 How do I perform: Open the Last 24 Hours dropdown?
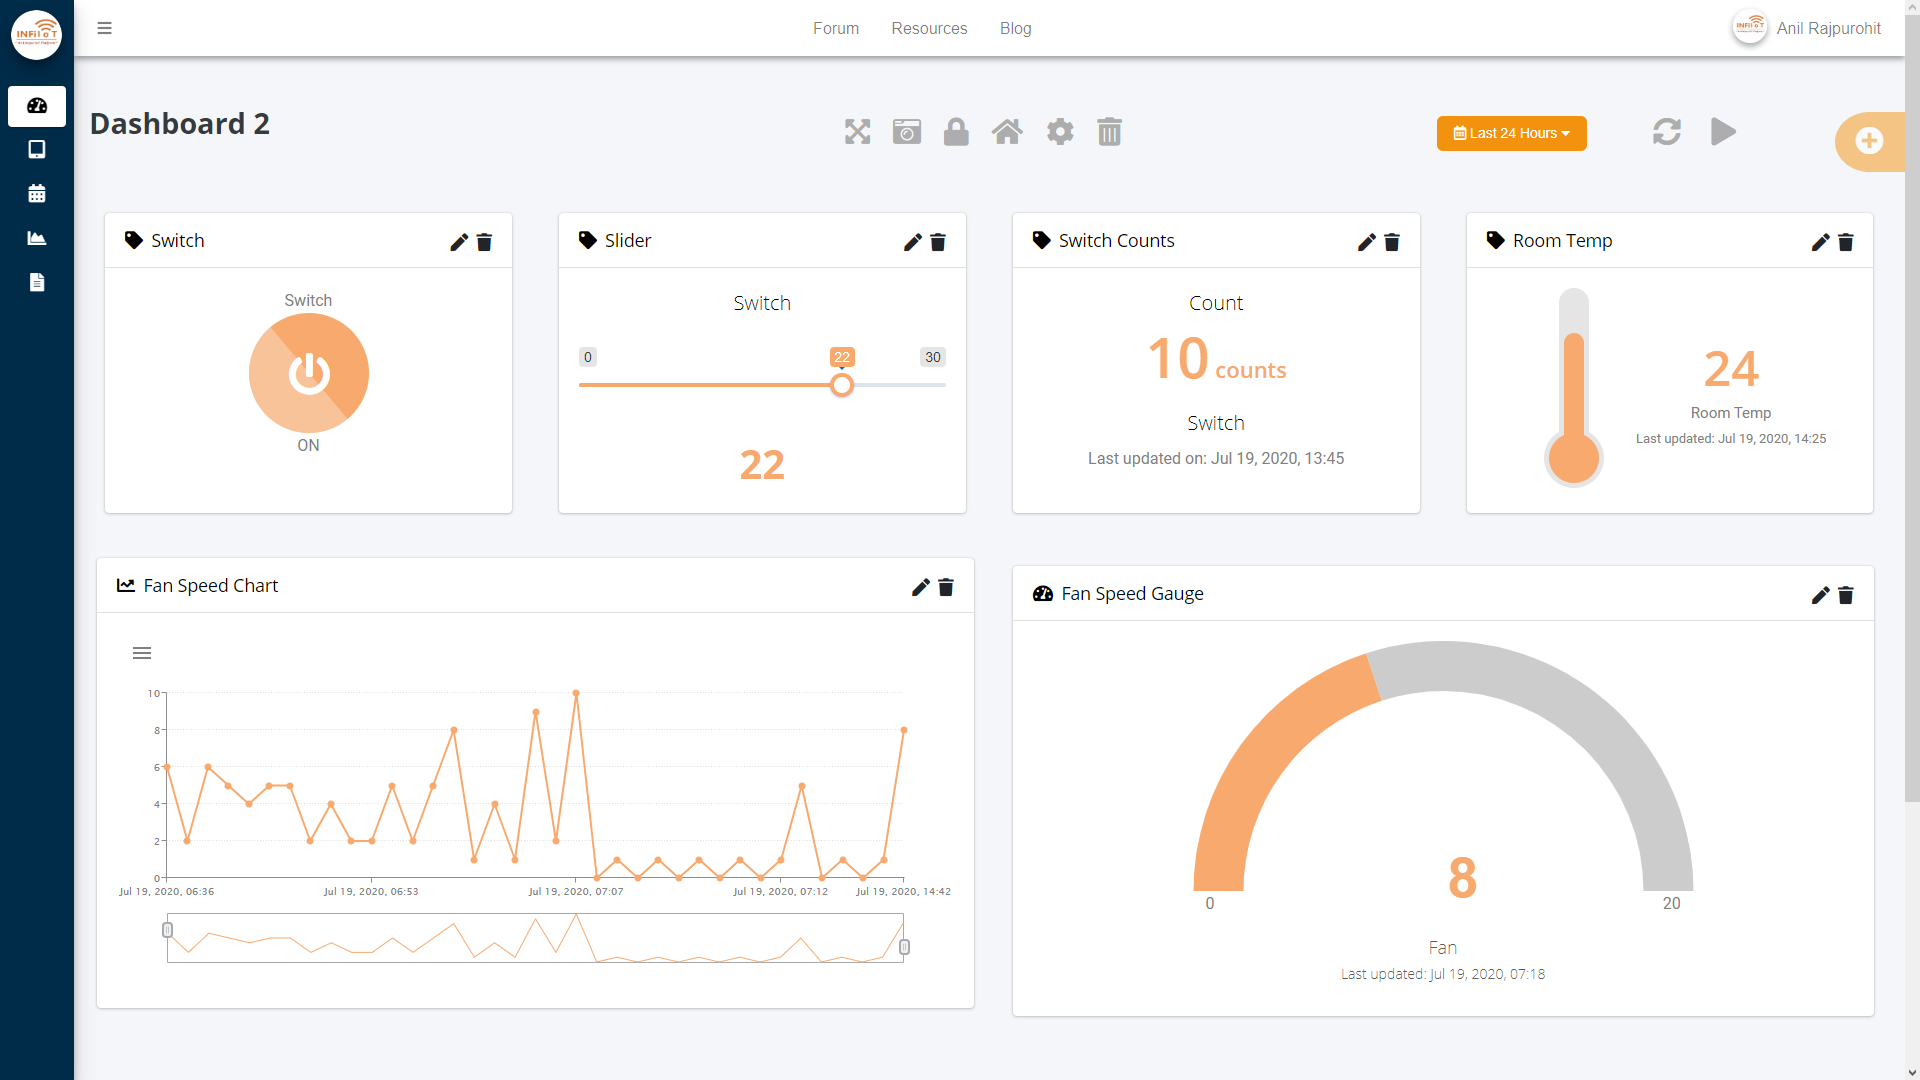click(1512, 133)
